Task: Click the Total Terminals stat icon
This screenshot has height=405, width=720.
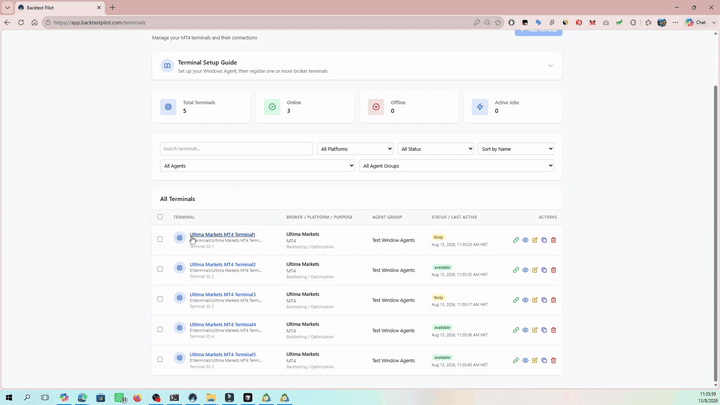Action: (168, 107)
